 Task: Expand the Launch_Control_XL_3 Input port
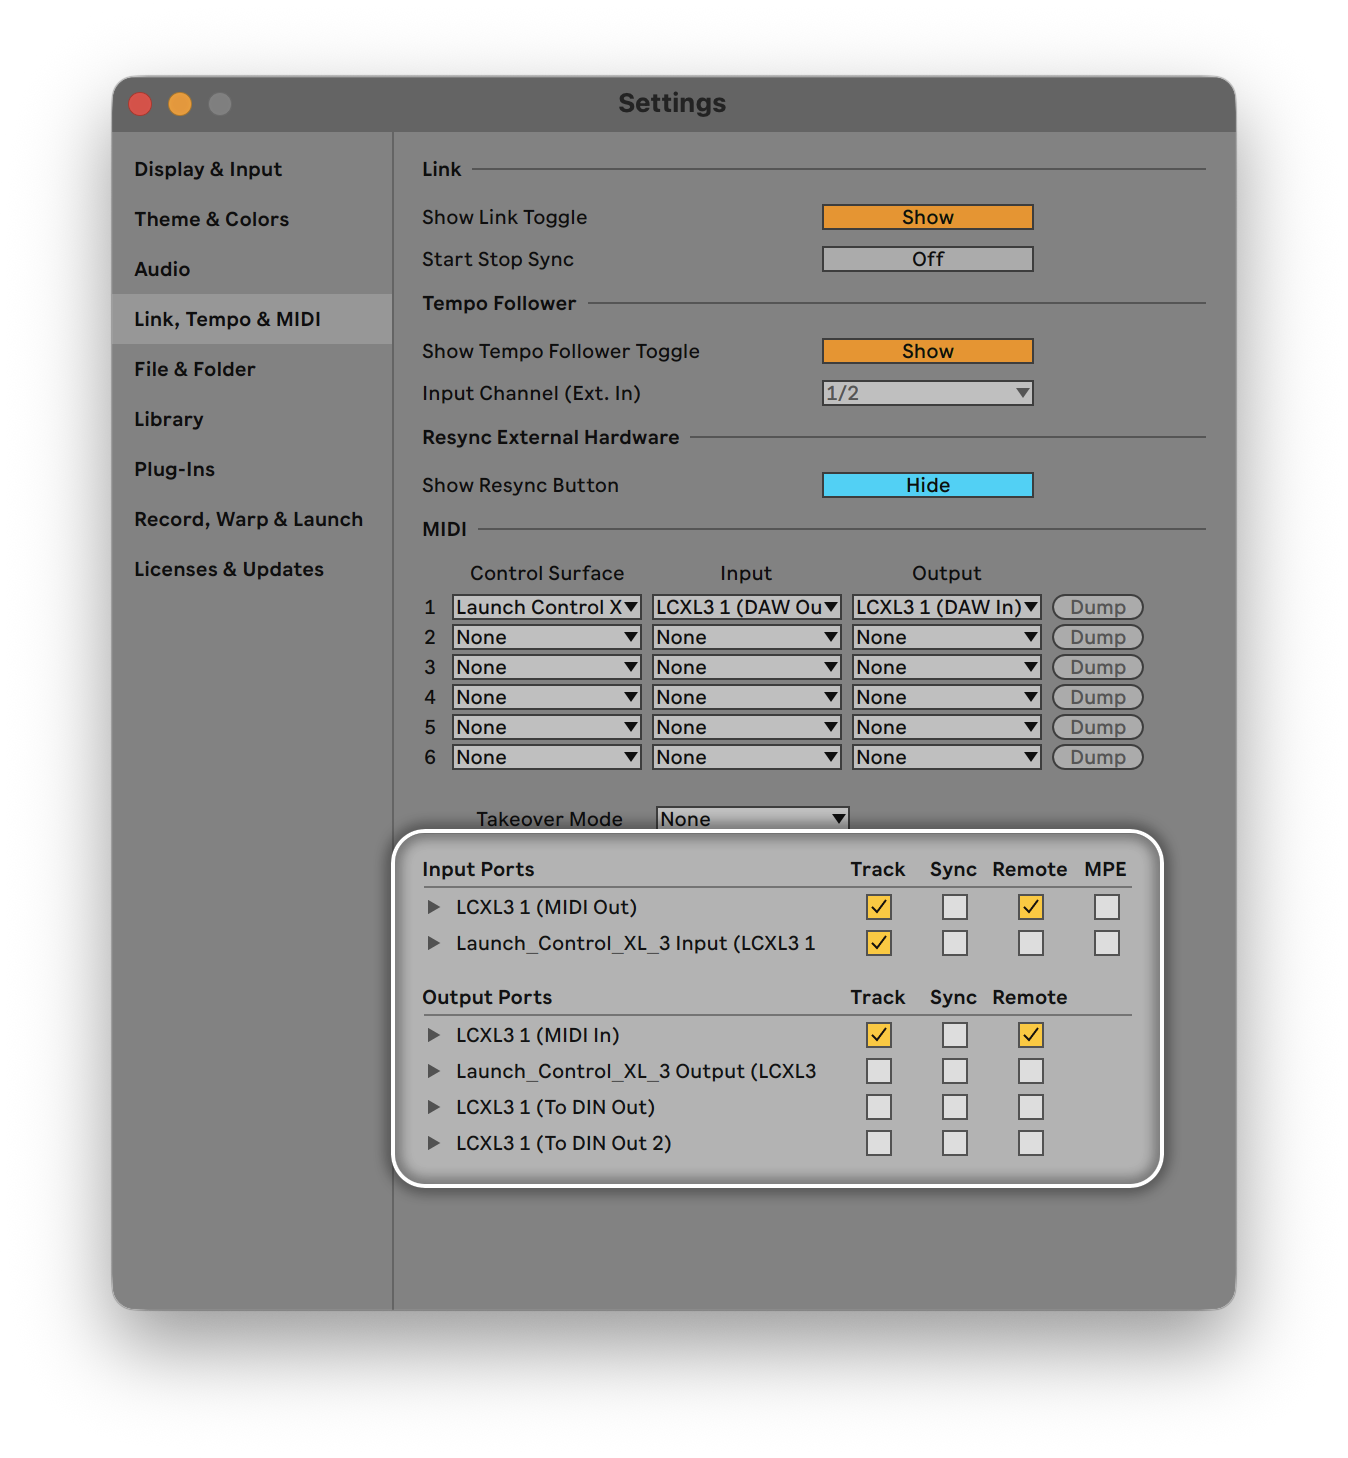tap(434, 943)
